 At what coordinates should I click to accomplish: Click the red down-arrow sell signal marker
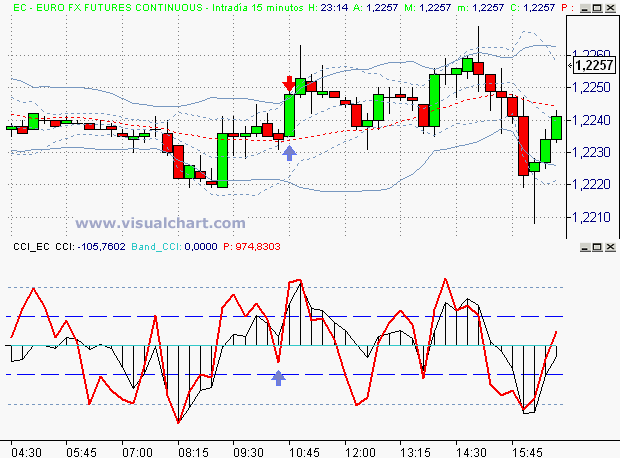[x=289, y=84]
